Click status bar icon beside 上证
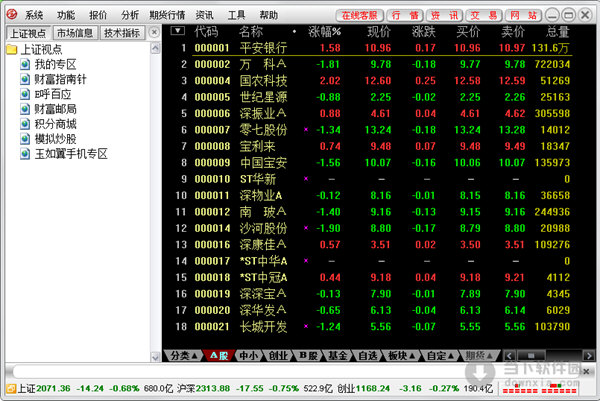 [x=11, y=389]
